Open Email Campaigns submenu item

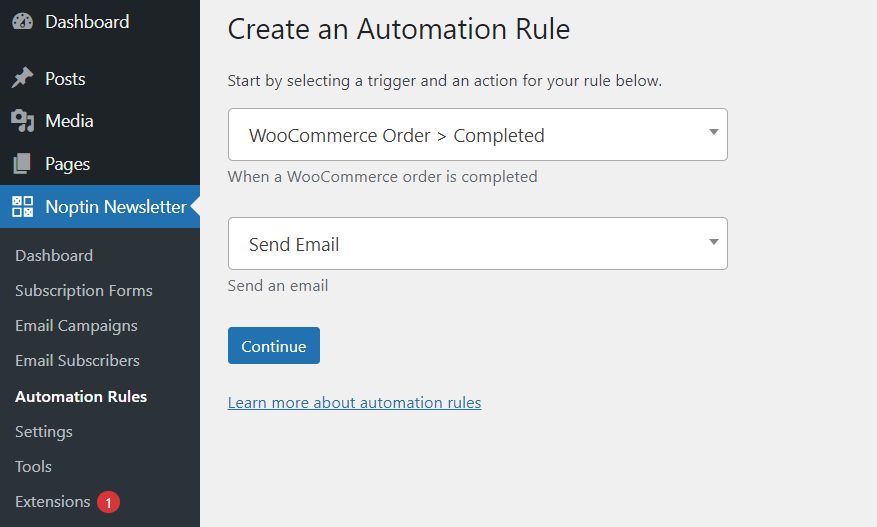pyautogui.click(x=76, y=326)
